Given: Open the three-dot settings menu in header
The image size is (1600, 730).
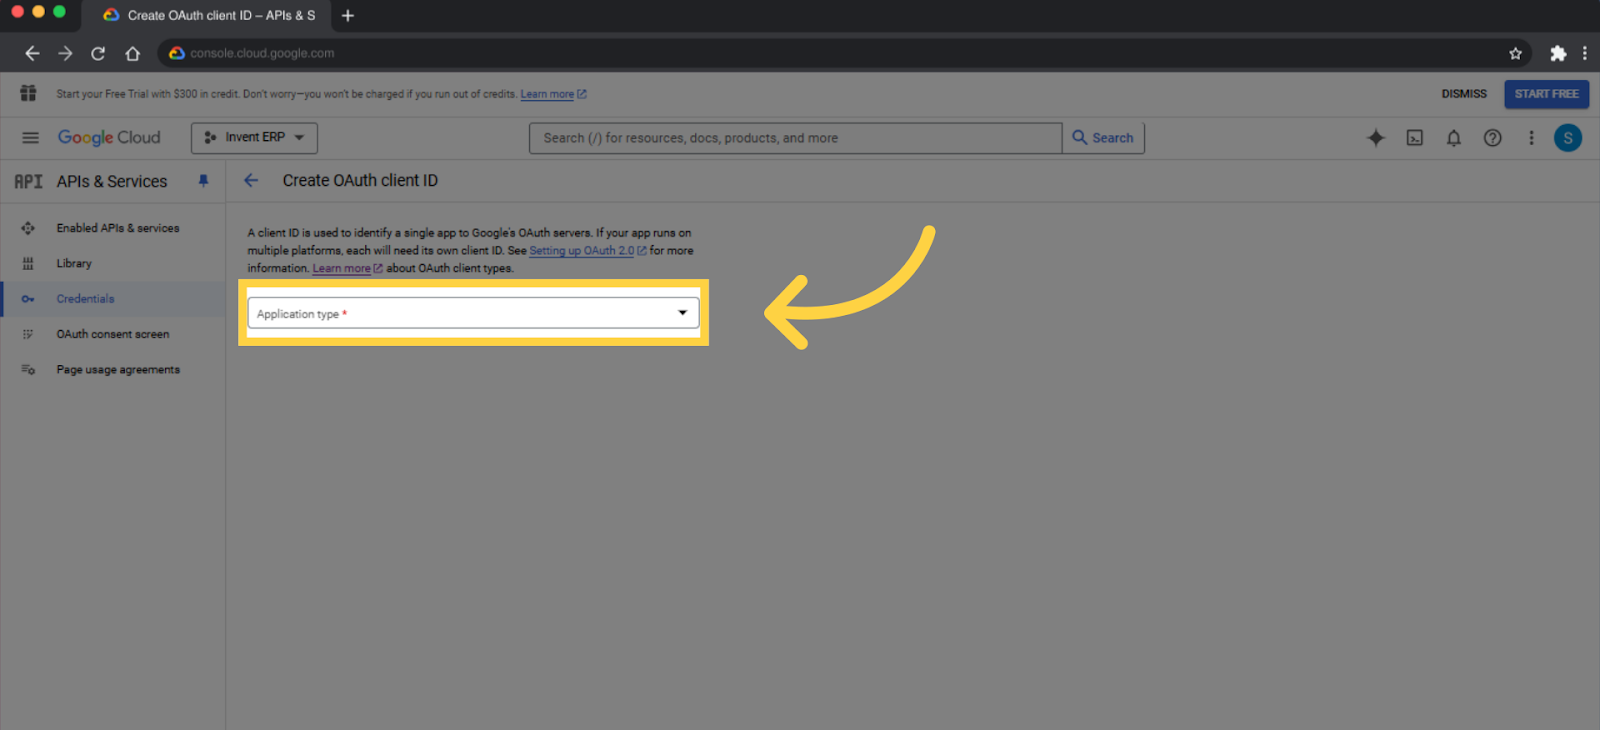Looking at the screenshot, I should [x=1531, y=138].
